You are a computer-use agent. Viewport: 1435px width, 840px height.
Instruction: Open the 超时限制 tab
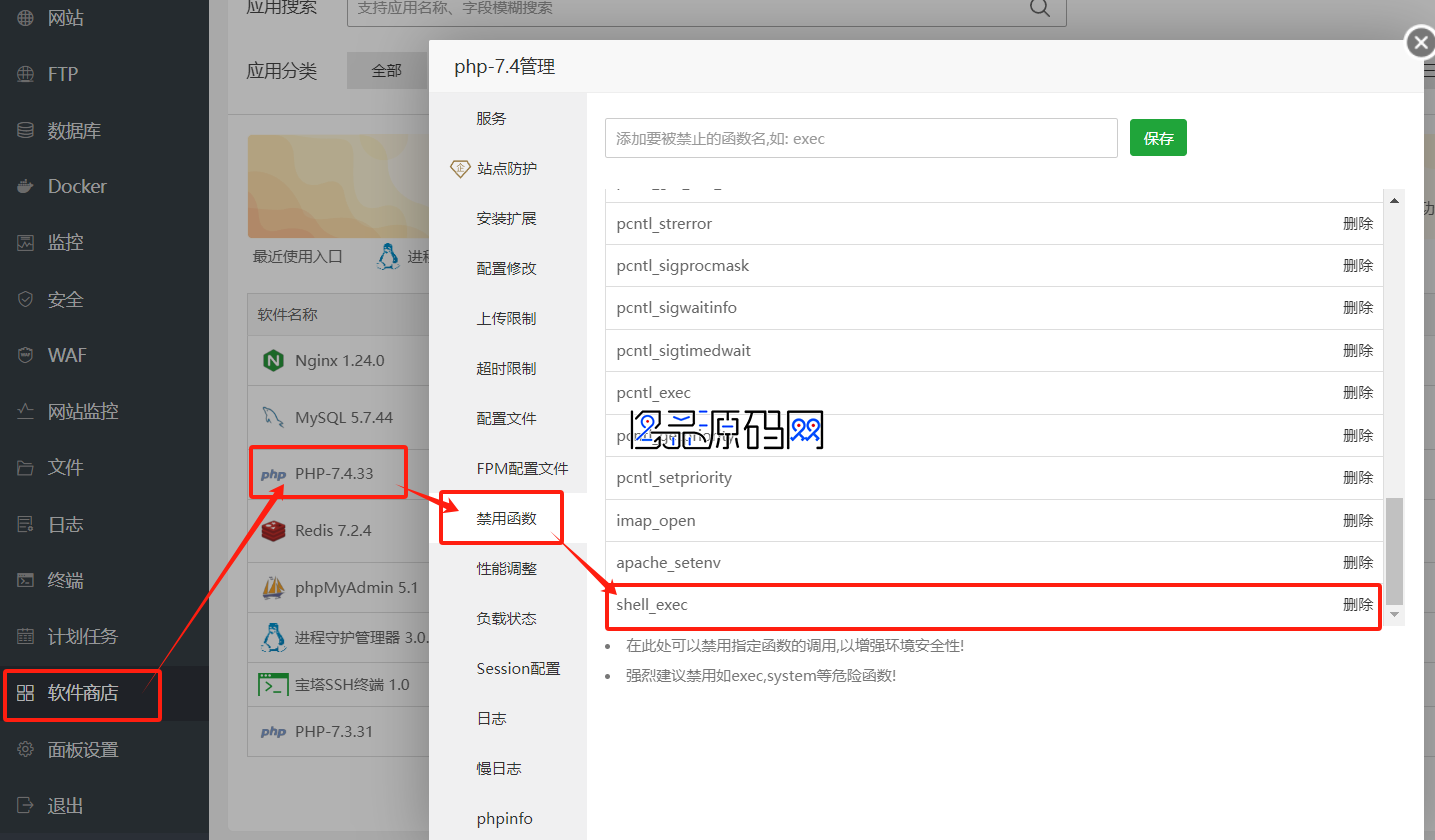click(506, 368)
